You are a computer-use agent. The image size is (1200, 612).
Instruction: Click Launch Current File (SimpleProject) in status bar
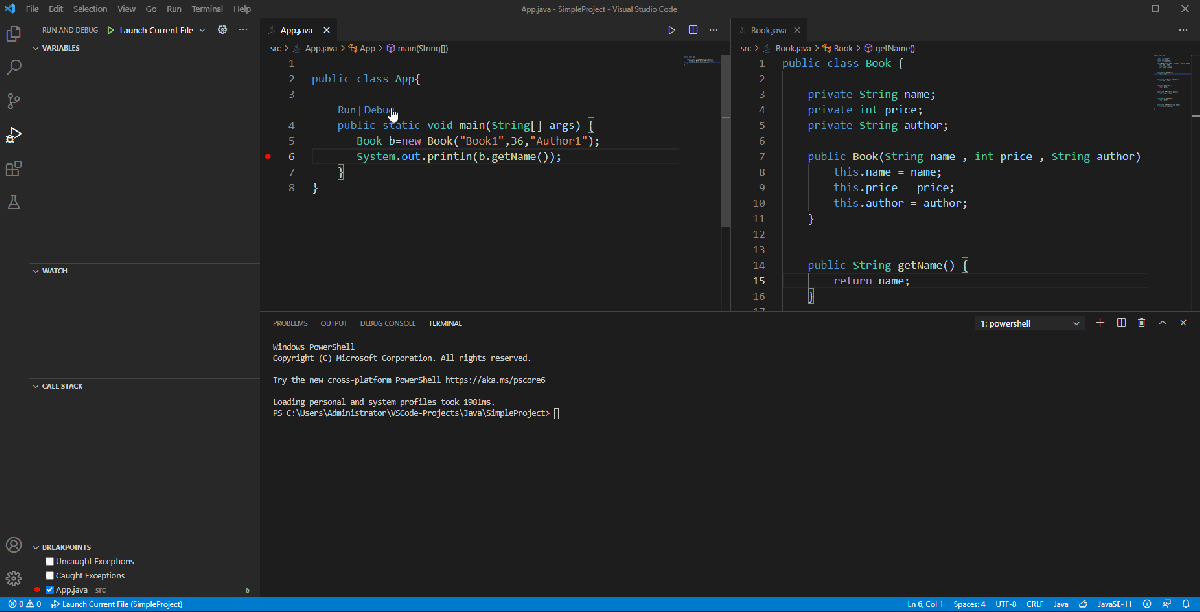(x=117, y=605)
